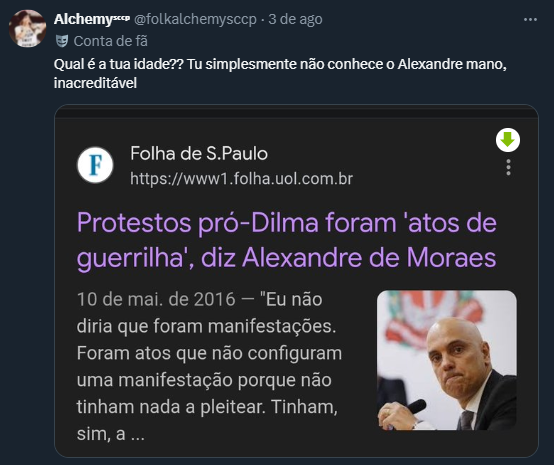The height and width of the screenshot is (465, 554).
Task: Open the article thumbnail showing the man at the microphone
Action: click(x=447, y=360)
